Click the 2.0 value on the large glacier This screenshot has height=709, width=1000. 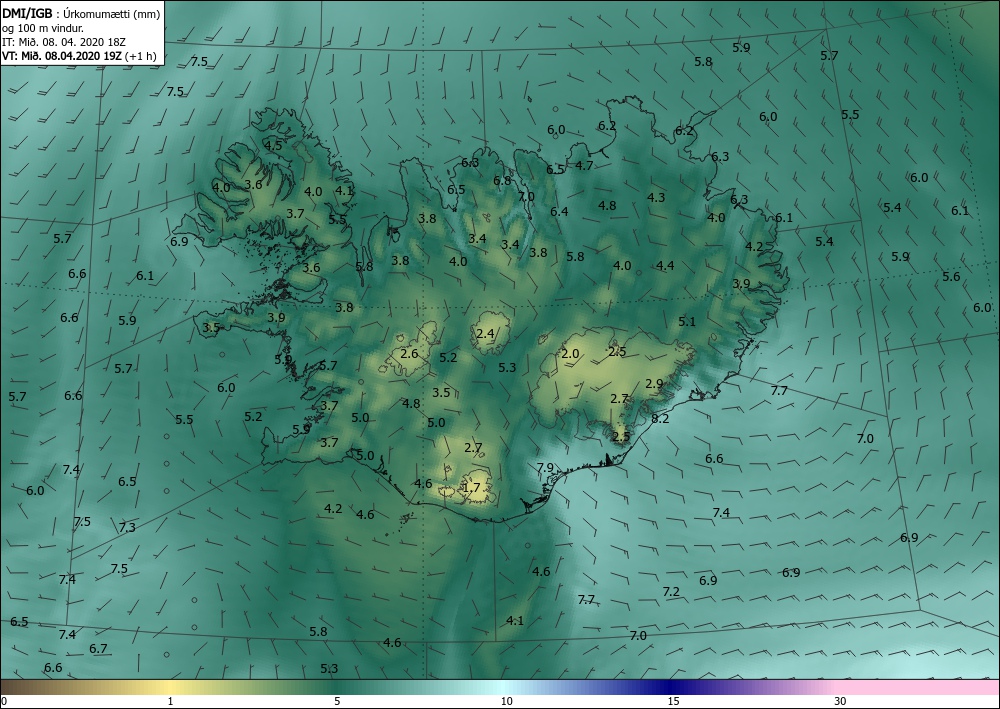(570, 354)
